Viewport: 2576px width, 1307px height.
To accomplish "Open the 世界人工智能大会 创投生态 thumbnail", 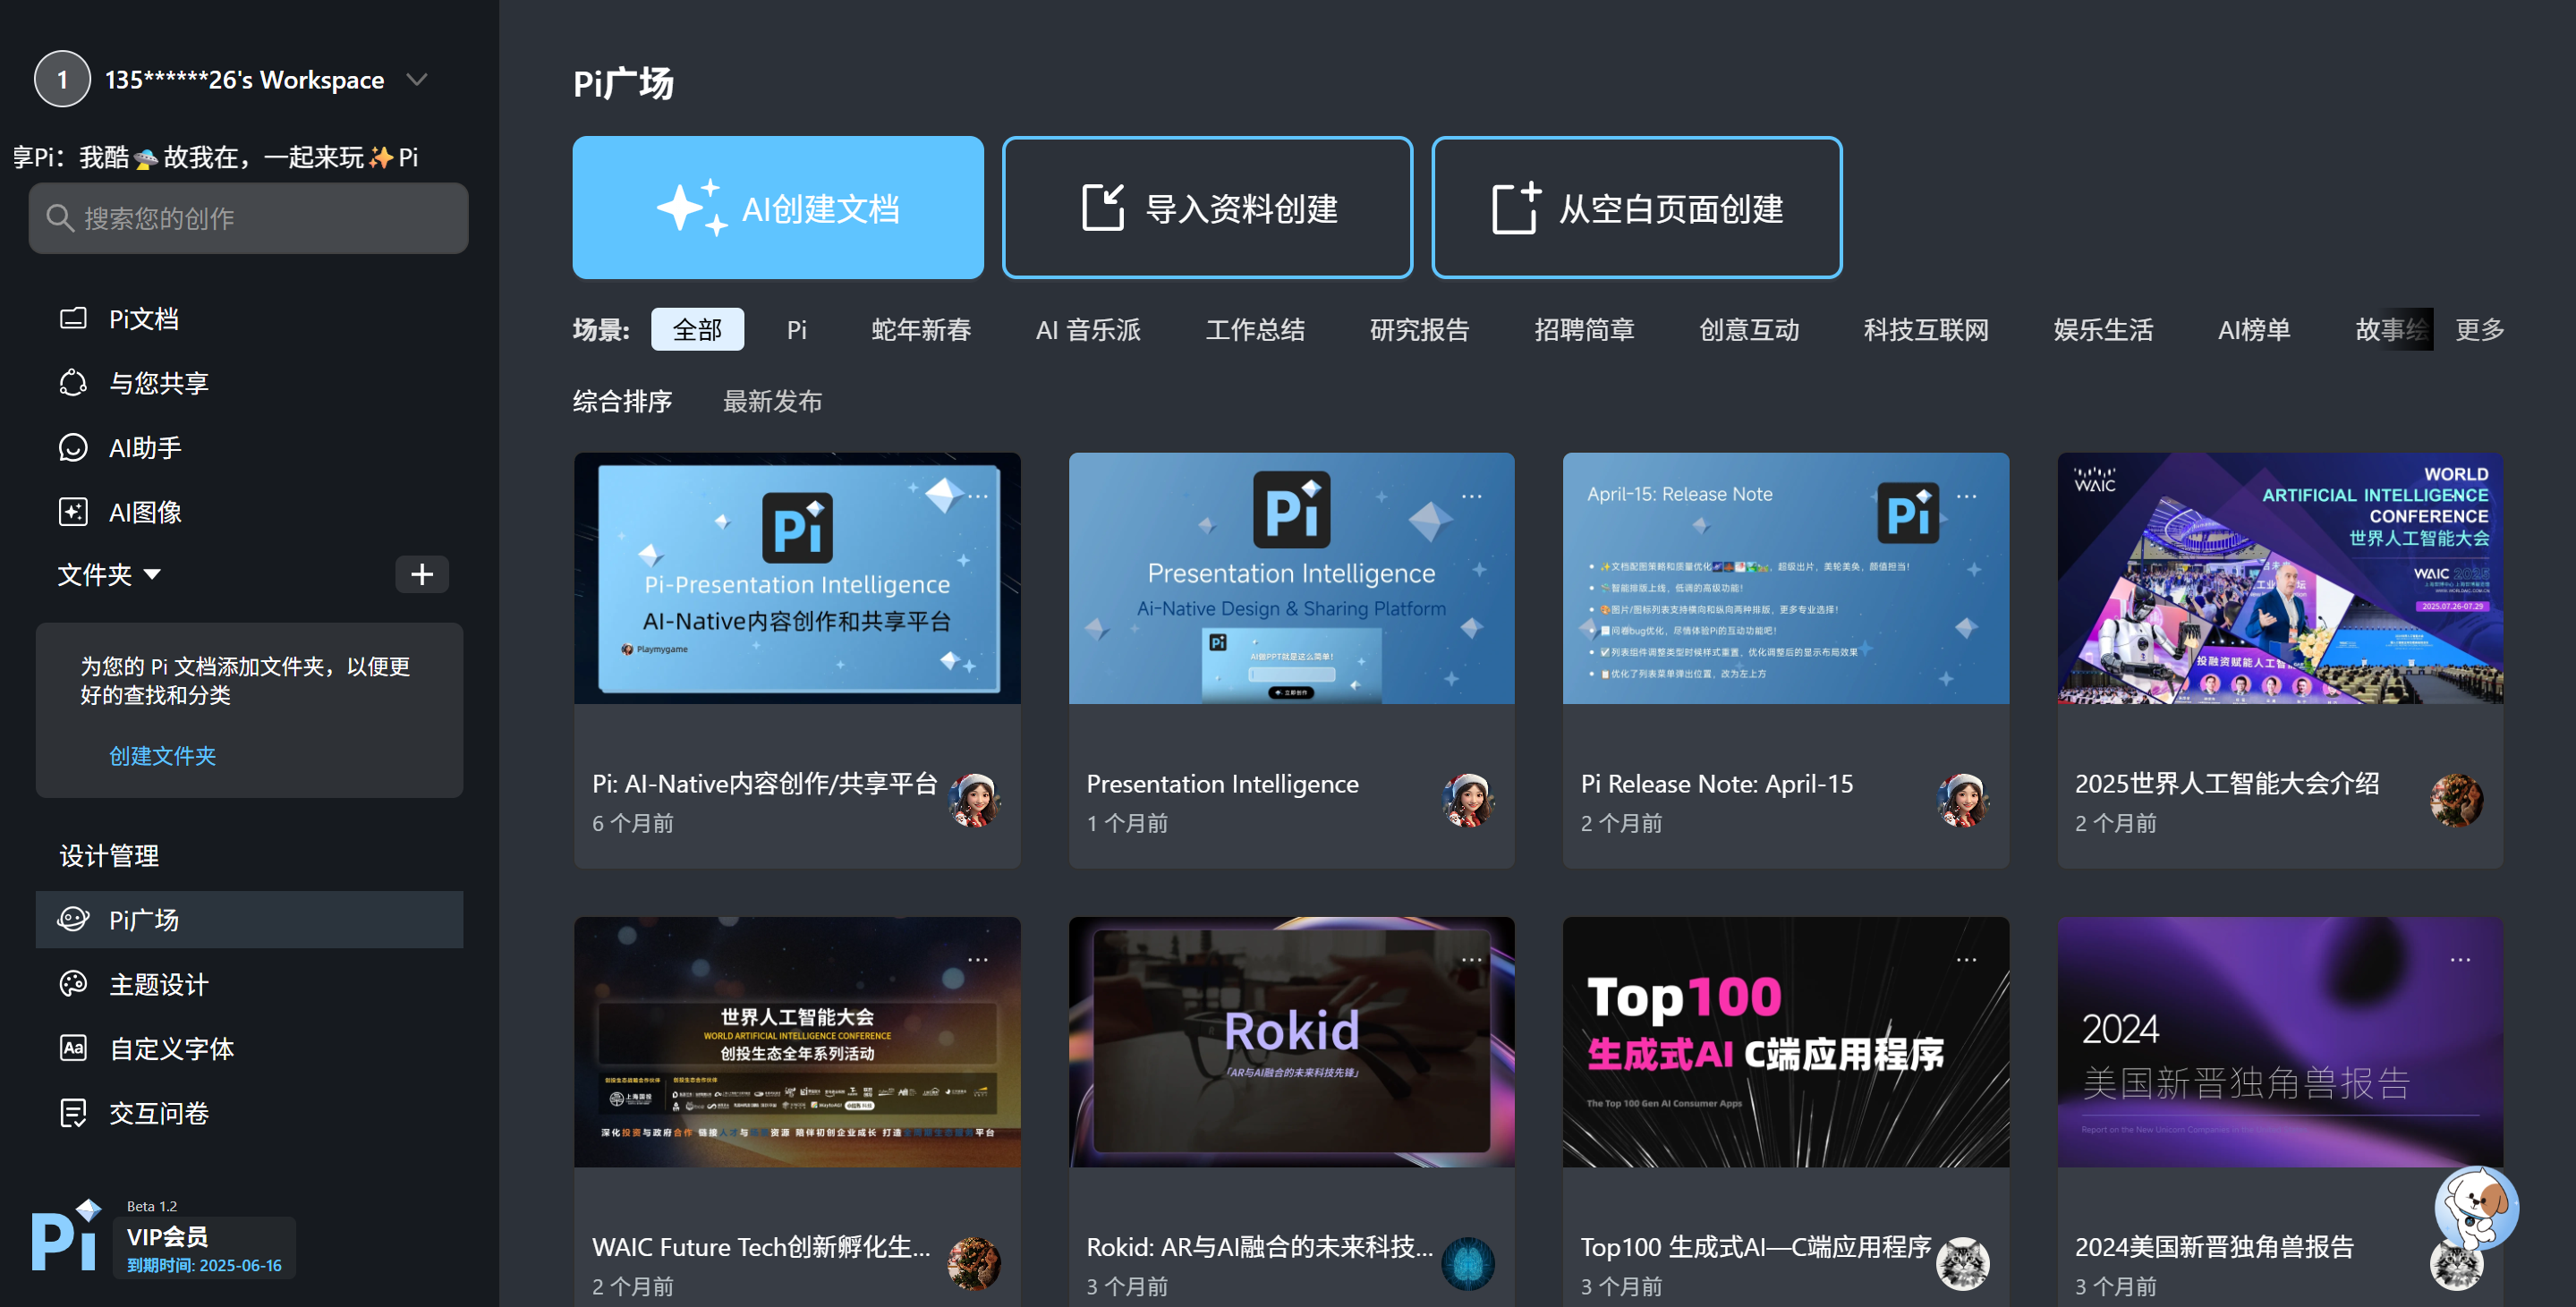I will [x=797, y=1042].
